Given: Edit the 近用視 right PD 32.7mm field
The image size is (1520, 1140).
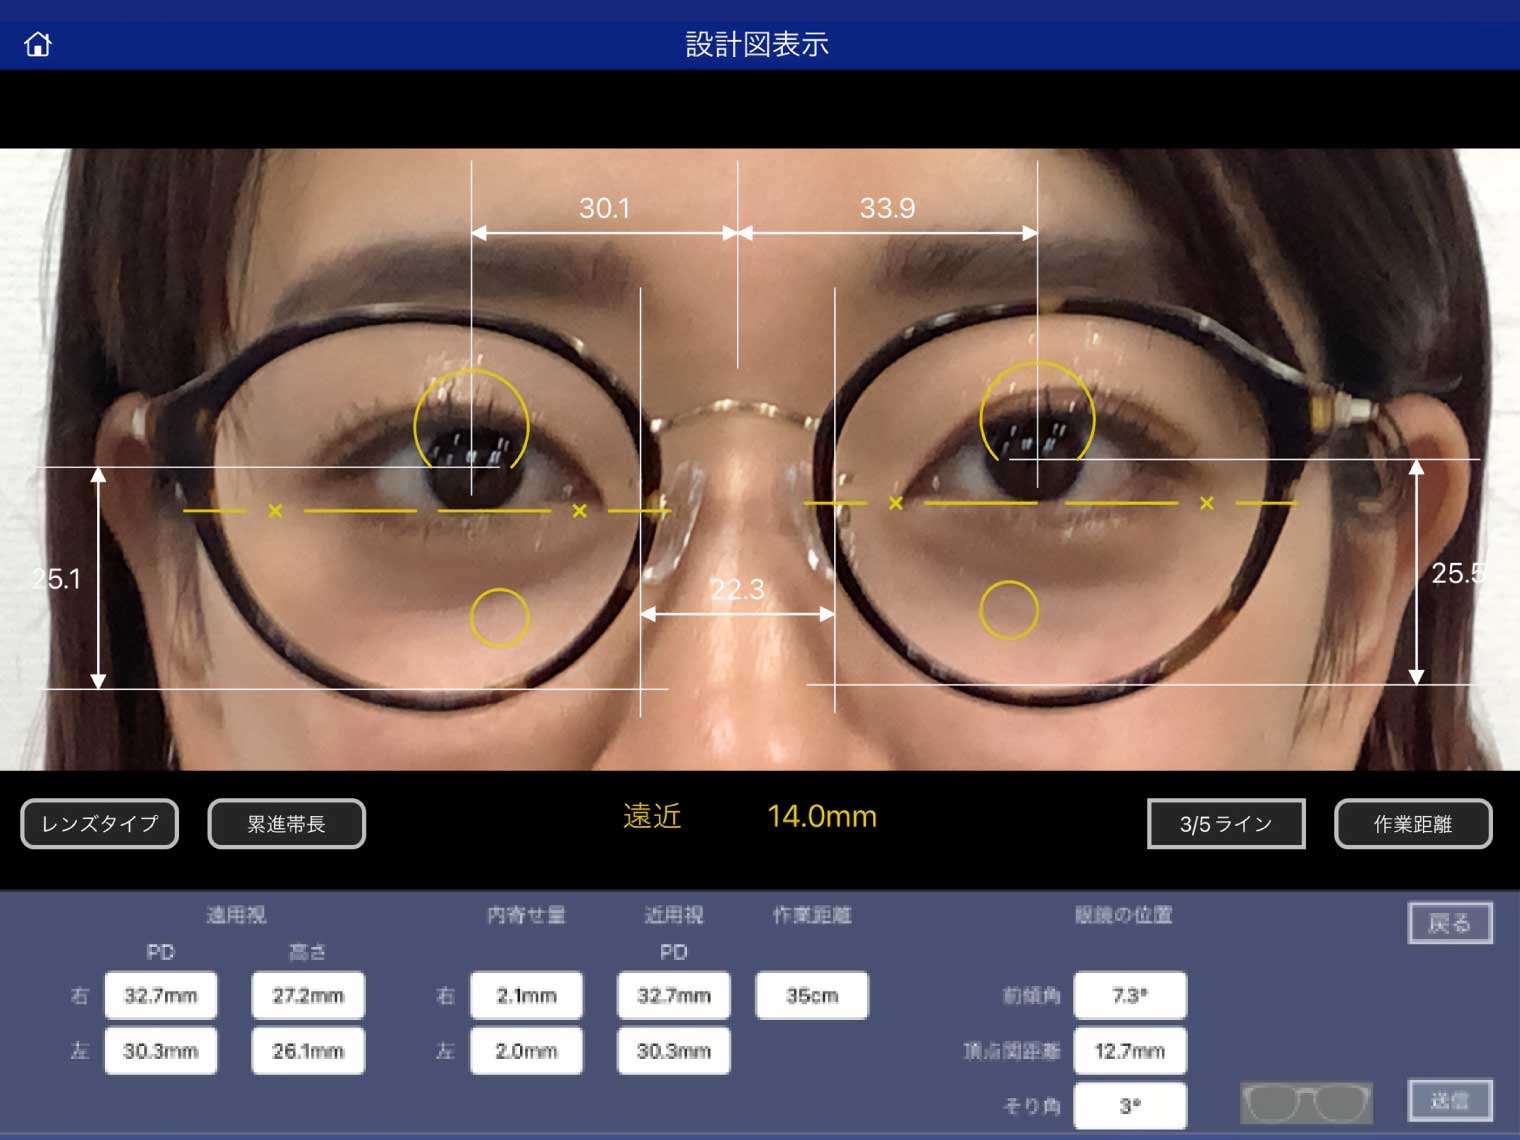Looking at the screenshot, I should point(674,996).
